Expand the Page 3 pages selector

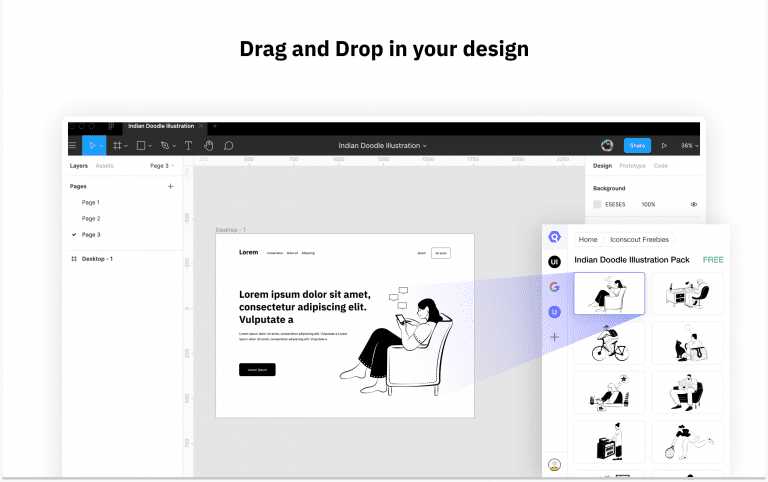pyautogui.click(x=162, y=166)
